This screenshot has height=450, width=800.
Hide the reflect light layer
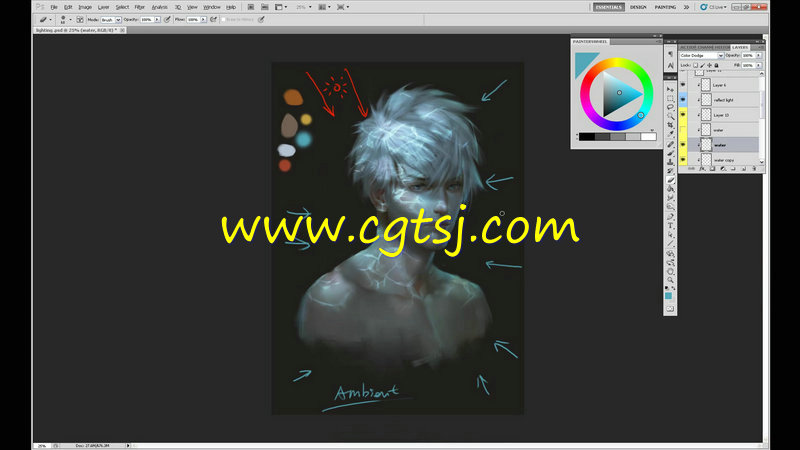[683, 100]
